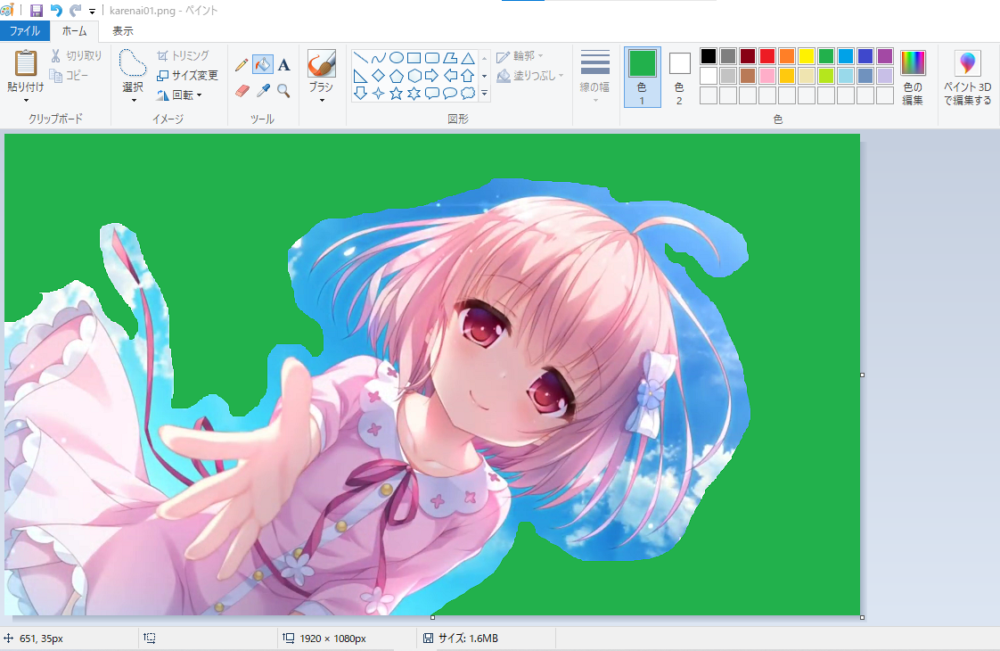The height and width of the screenshot is (651, 1000).
Task: Click the Undo arrow in title bar
Action: (56, 10)
